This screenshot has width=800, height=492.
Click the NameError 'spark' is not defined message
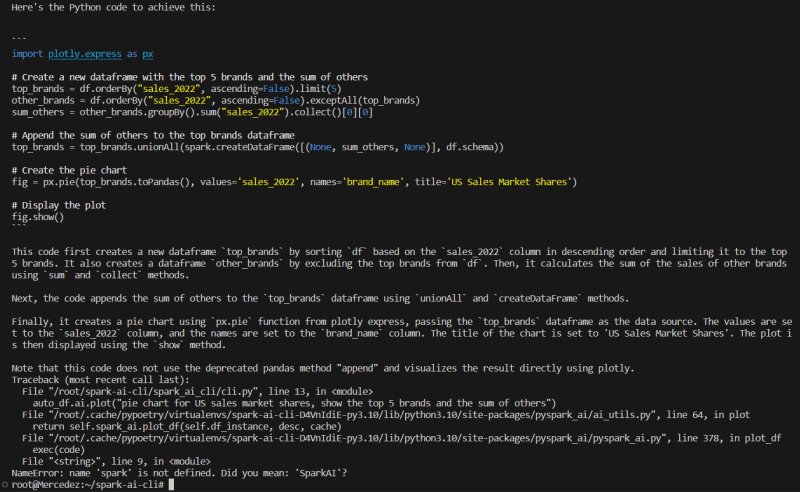click(179, 473)
